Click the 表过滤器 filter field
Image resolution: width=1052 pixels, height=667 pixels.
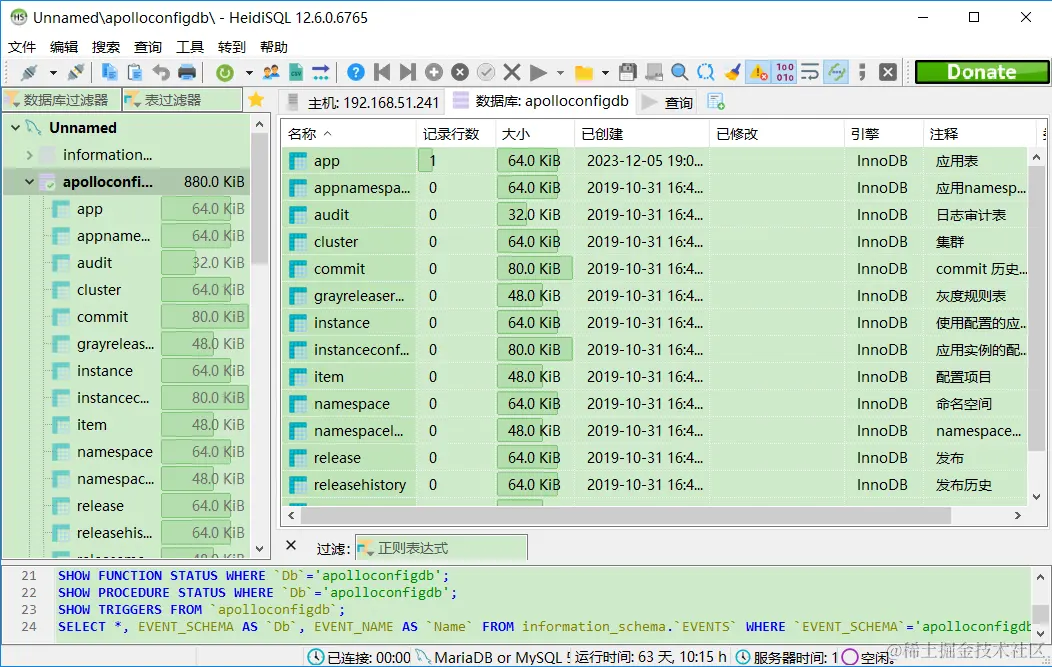[182, 100]
